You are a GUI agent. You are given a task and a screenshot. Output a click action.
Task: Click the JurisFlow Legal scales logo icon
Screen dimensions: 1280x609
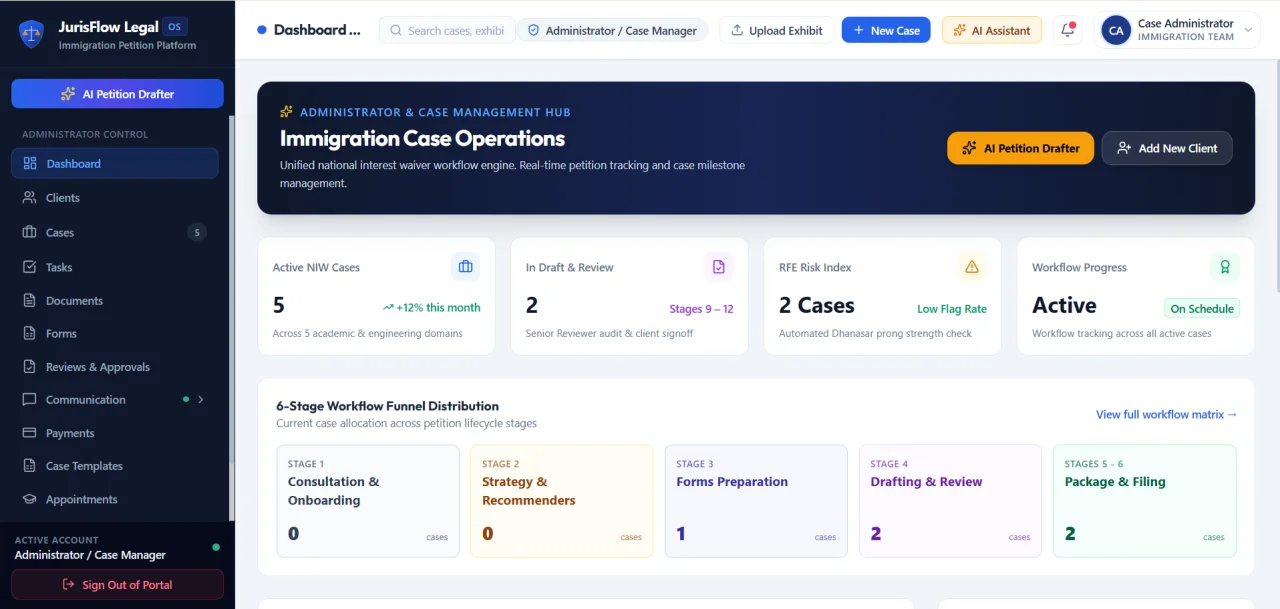tap(31, 35)
